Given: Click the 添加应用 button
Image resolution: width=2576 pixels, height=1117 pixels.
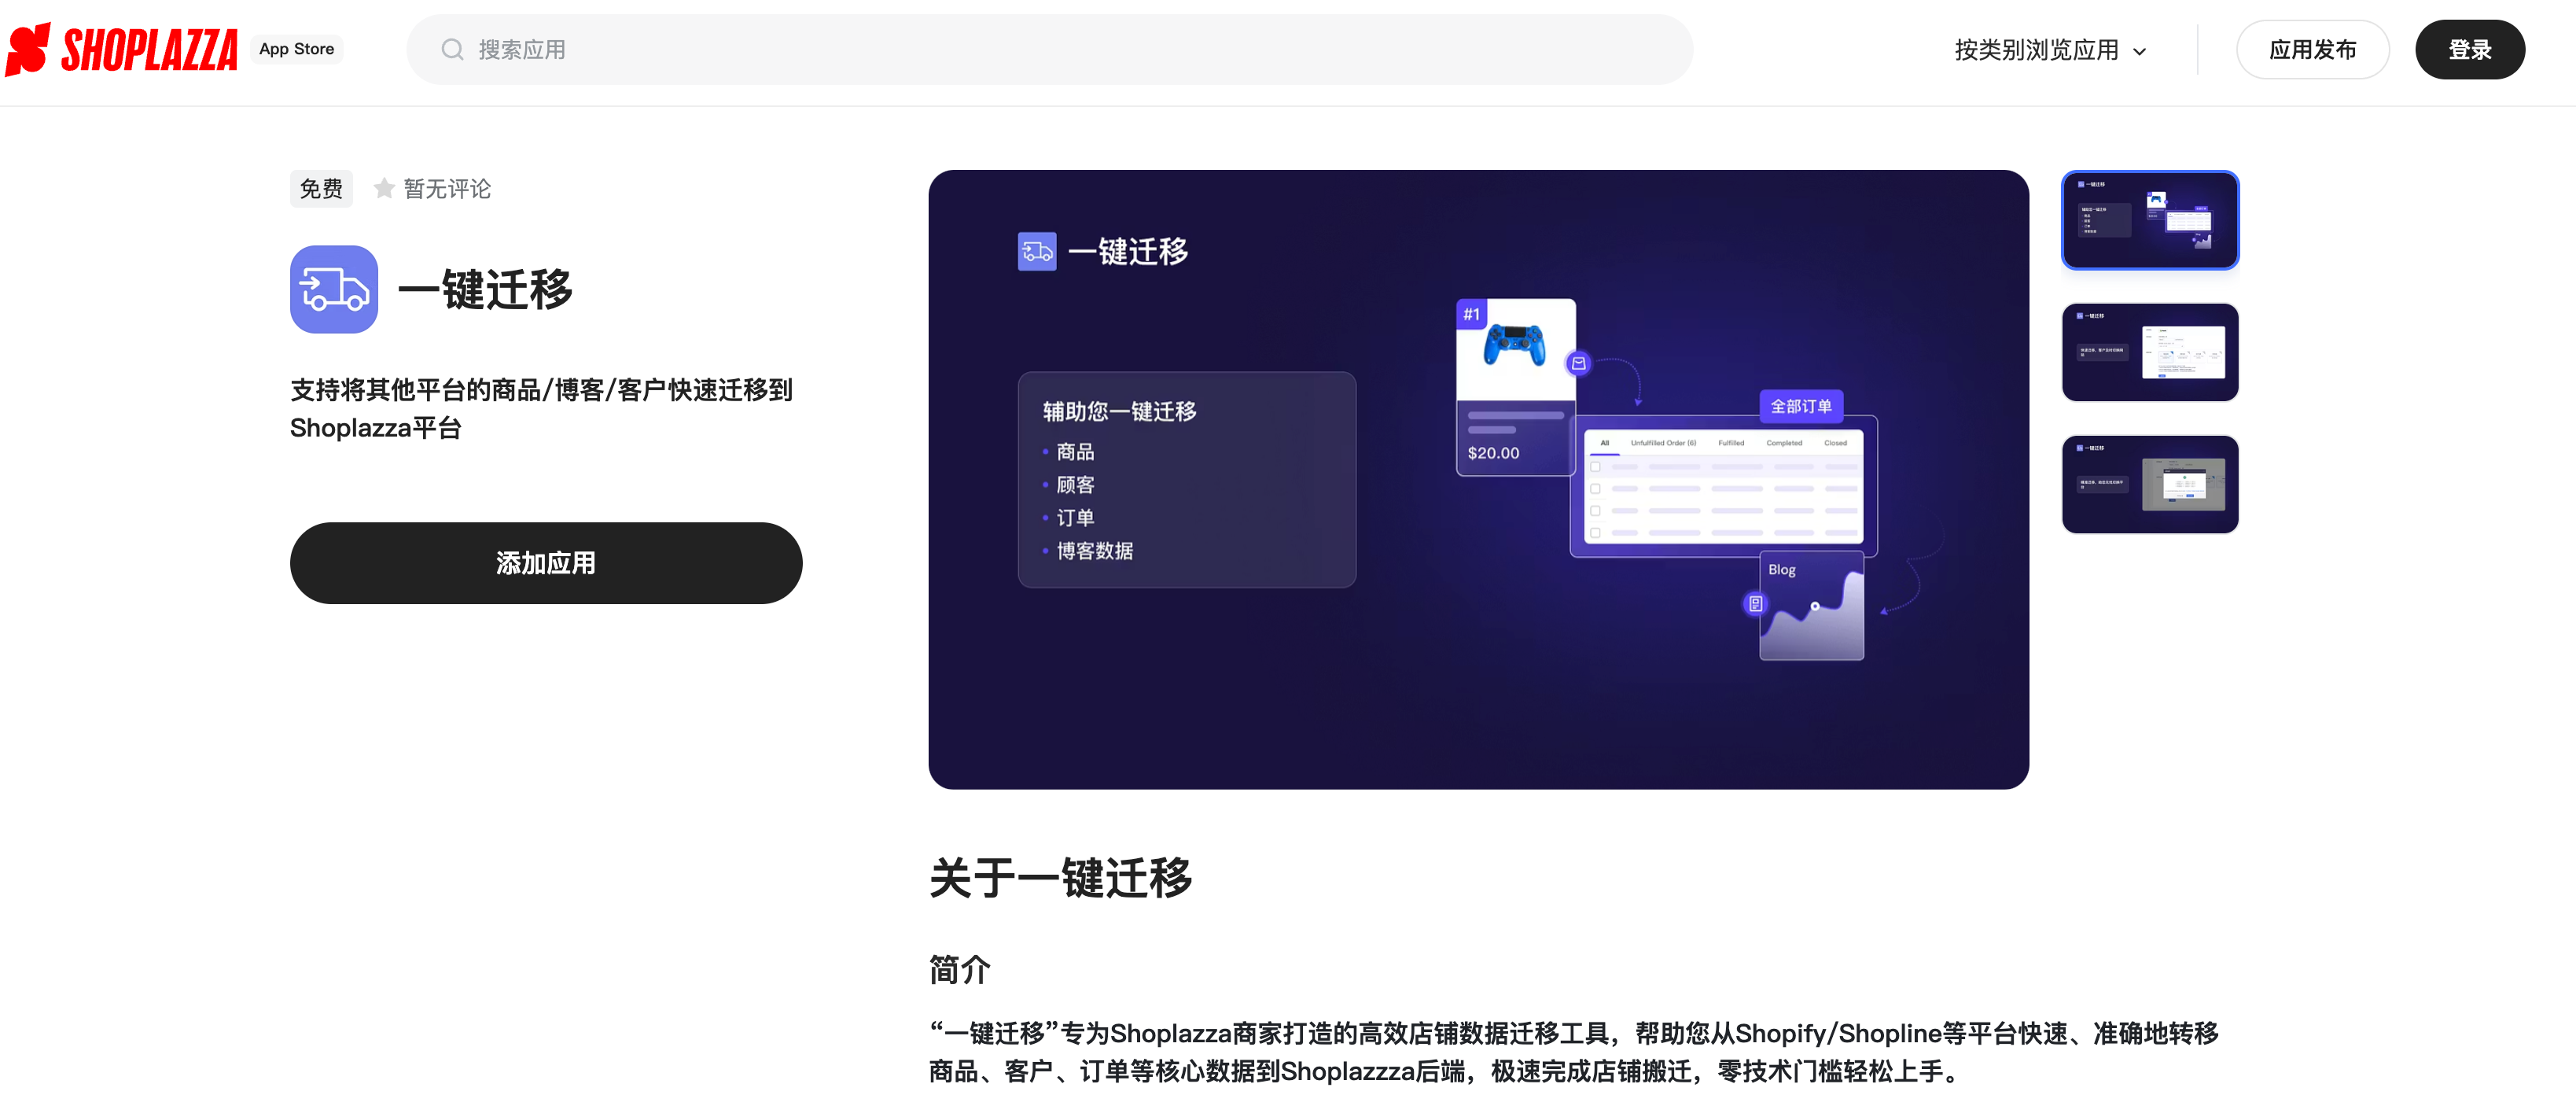Looking at the screenshot, I should click(546, 563).
